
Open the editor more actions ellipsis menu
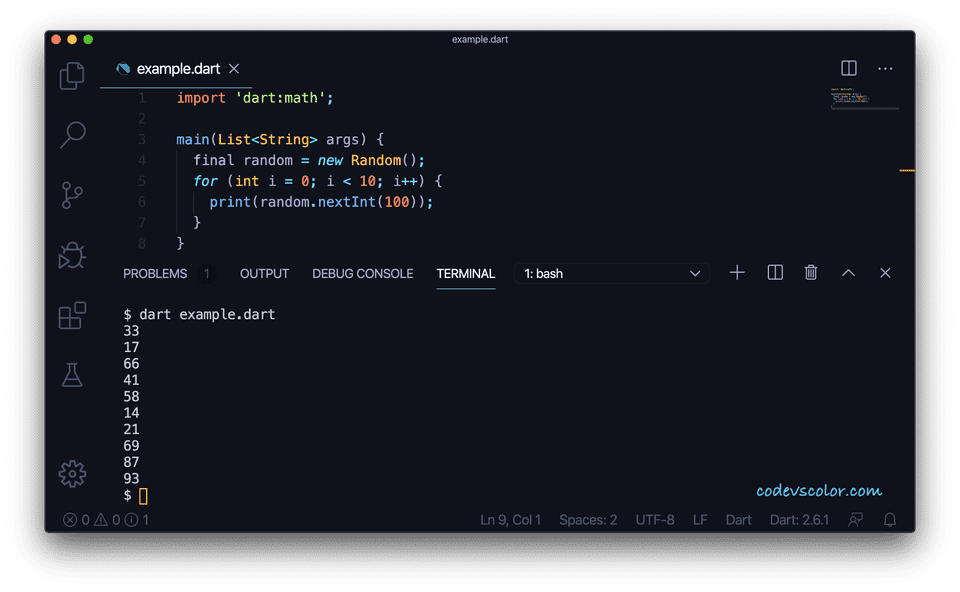[885, 68]
